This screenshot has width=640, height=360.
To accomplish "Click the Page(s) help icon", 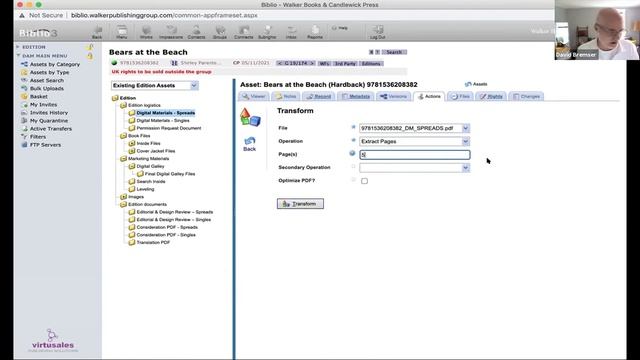I will (x=352, y=153).
